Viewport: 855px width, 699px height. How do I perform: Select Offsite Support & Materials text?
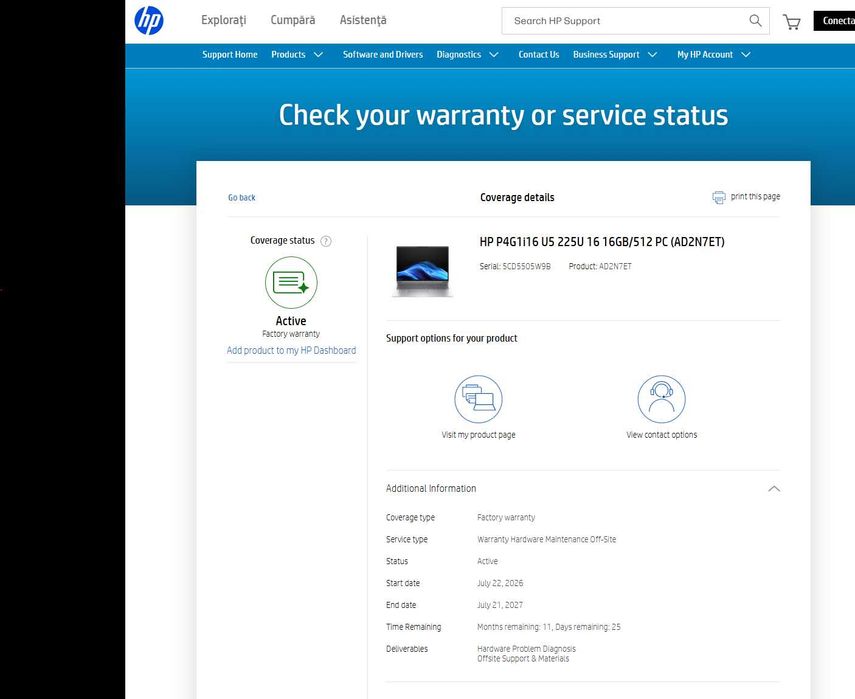coord(523,659)
